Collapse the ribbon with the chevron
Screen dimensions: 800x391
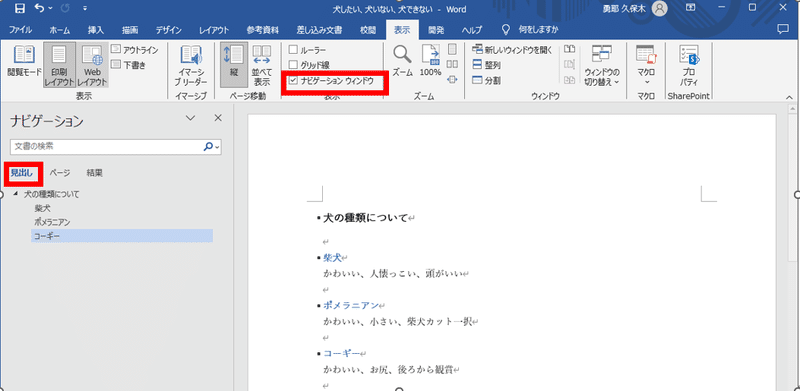[790, 96]
